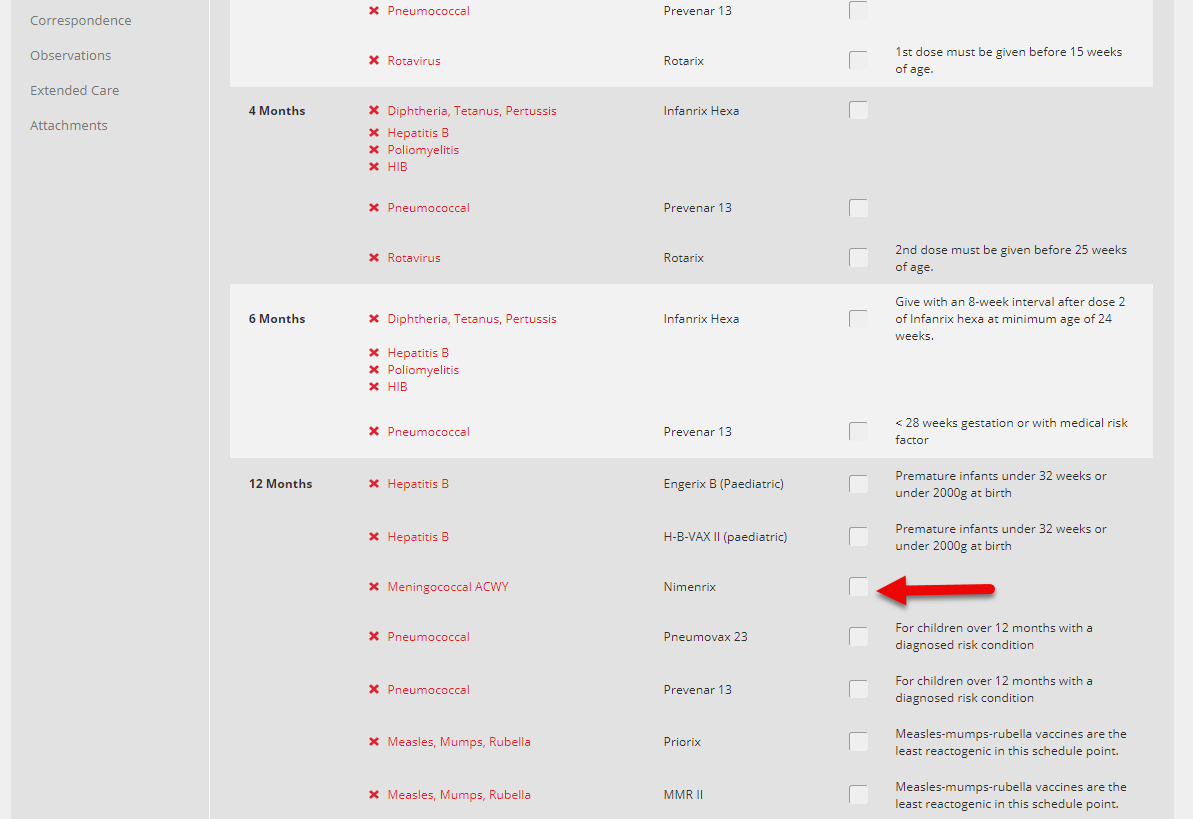Click red X beside 6 Months Hepatitis B
The height and width of the screenshot is (819, 1193).
coord(374,352)
